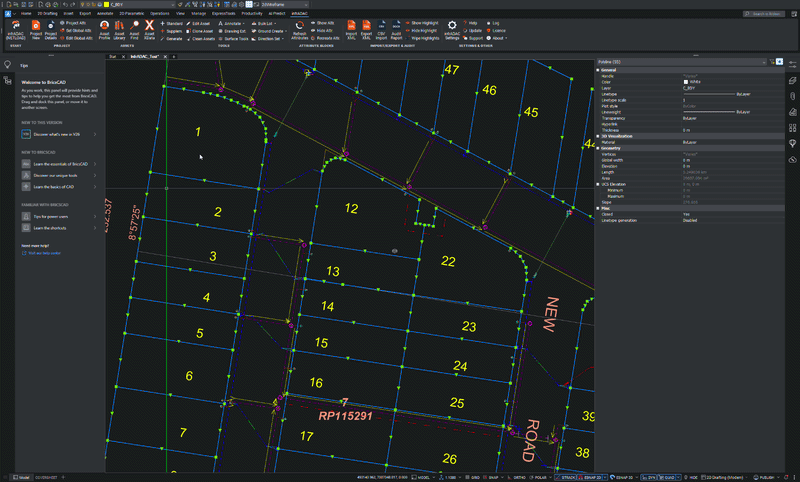800x482 pixels.
Task: Open the Manage ribbon tab
Action: point(198,14)
